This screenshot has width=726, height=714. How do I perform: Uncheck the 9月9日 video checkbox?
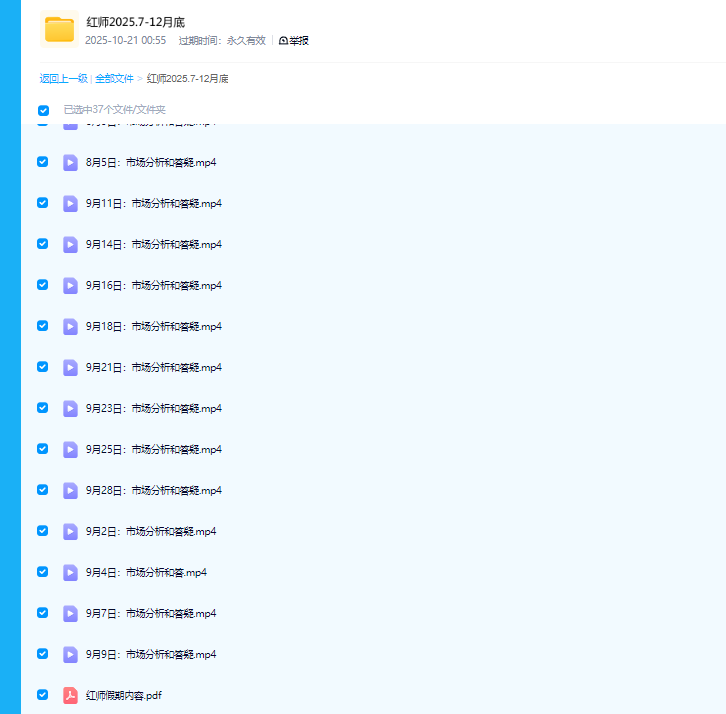point(43,654)
